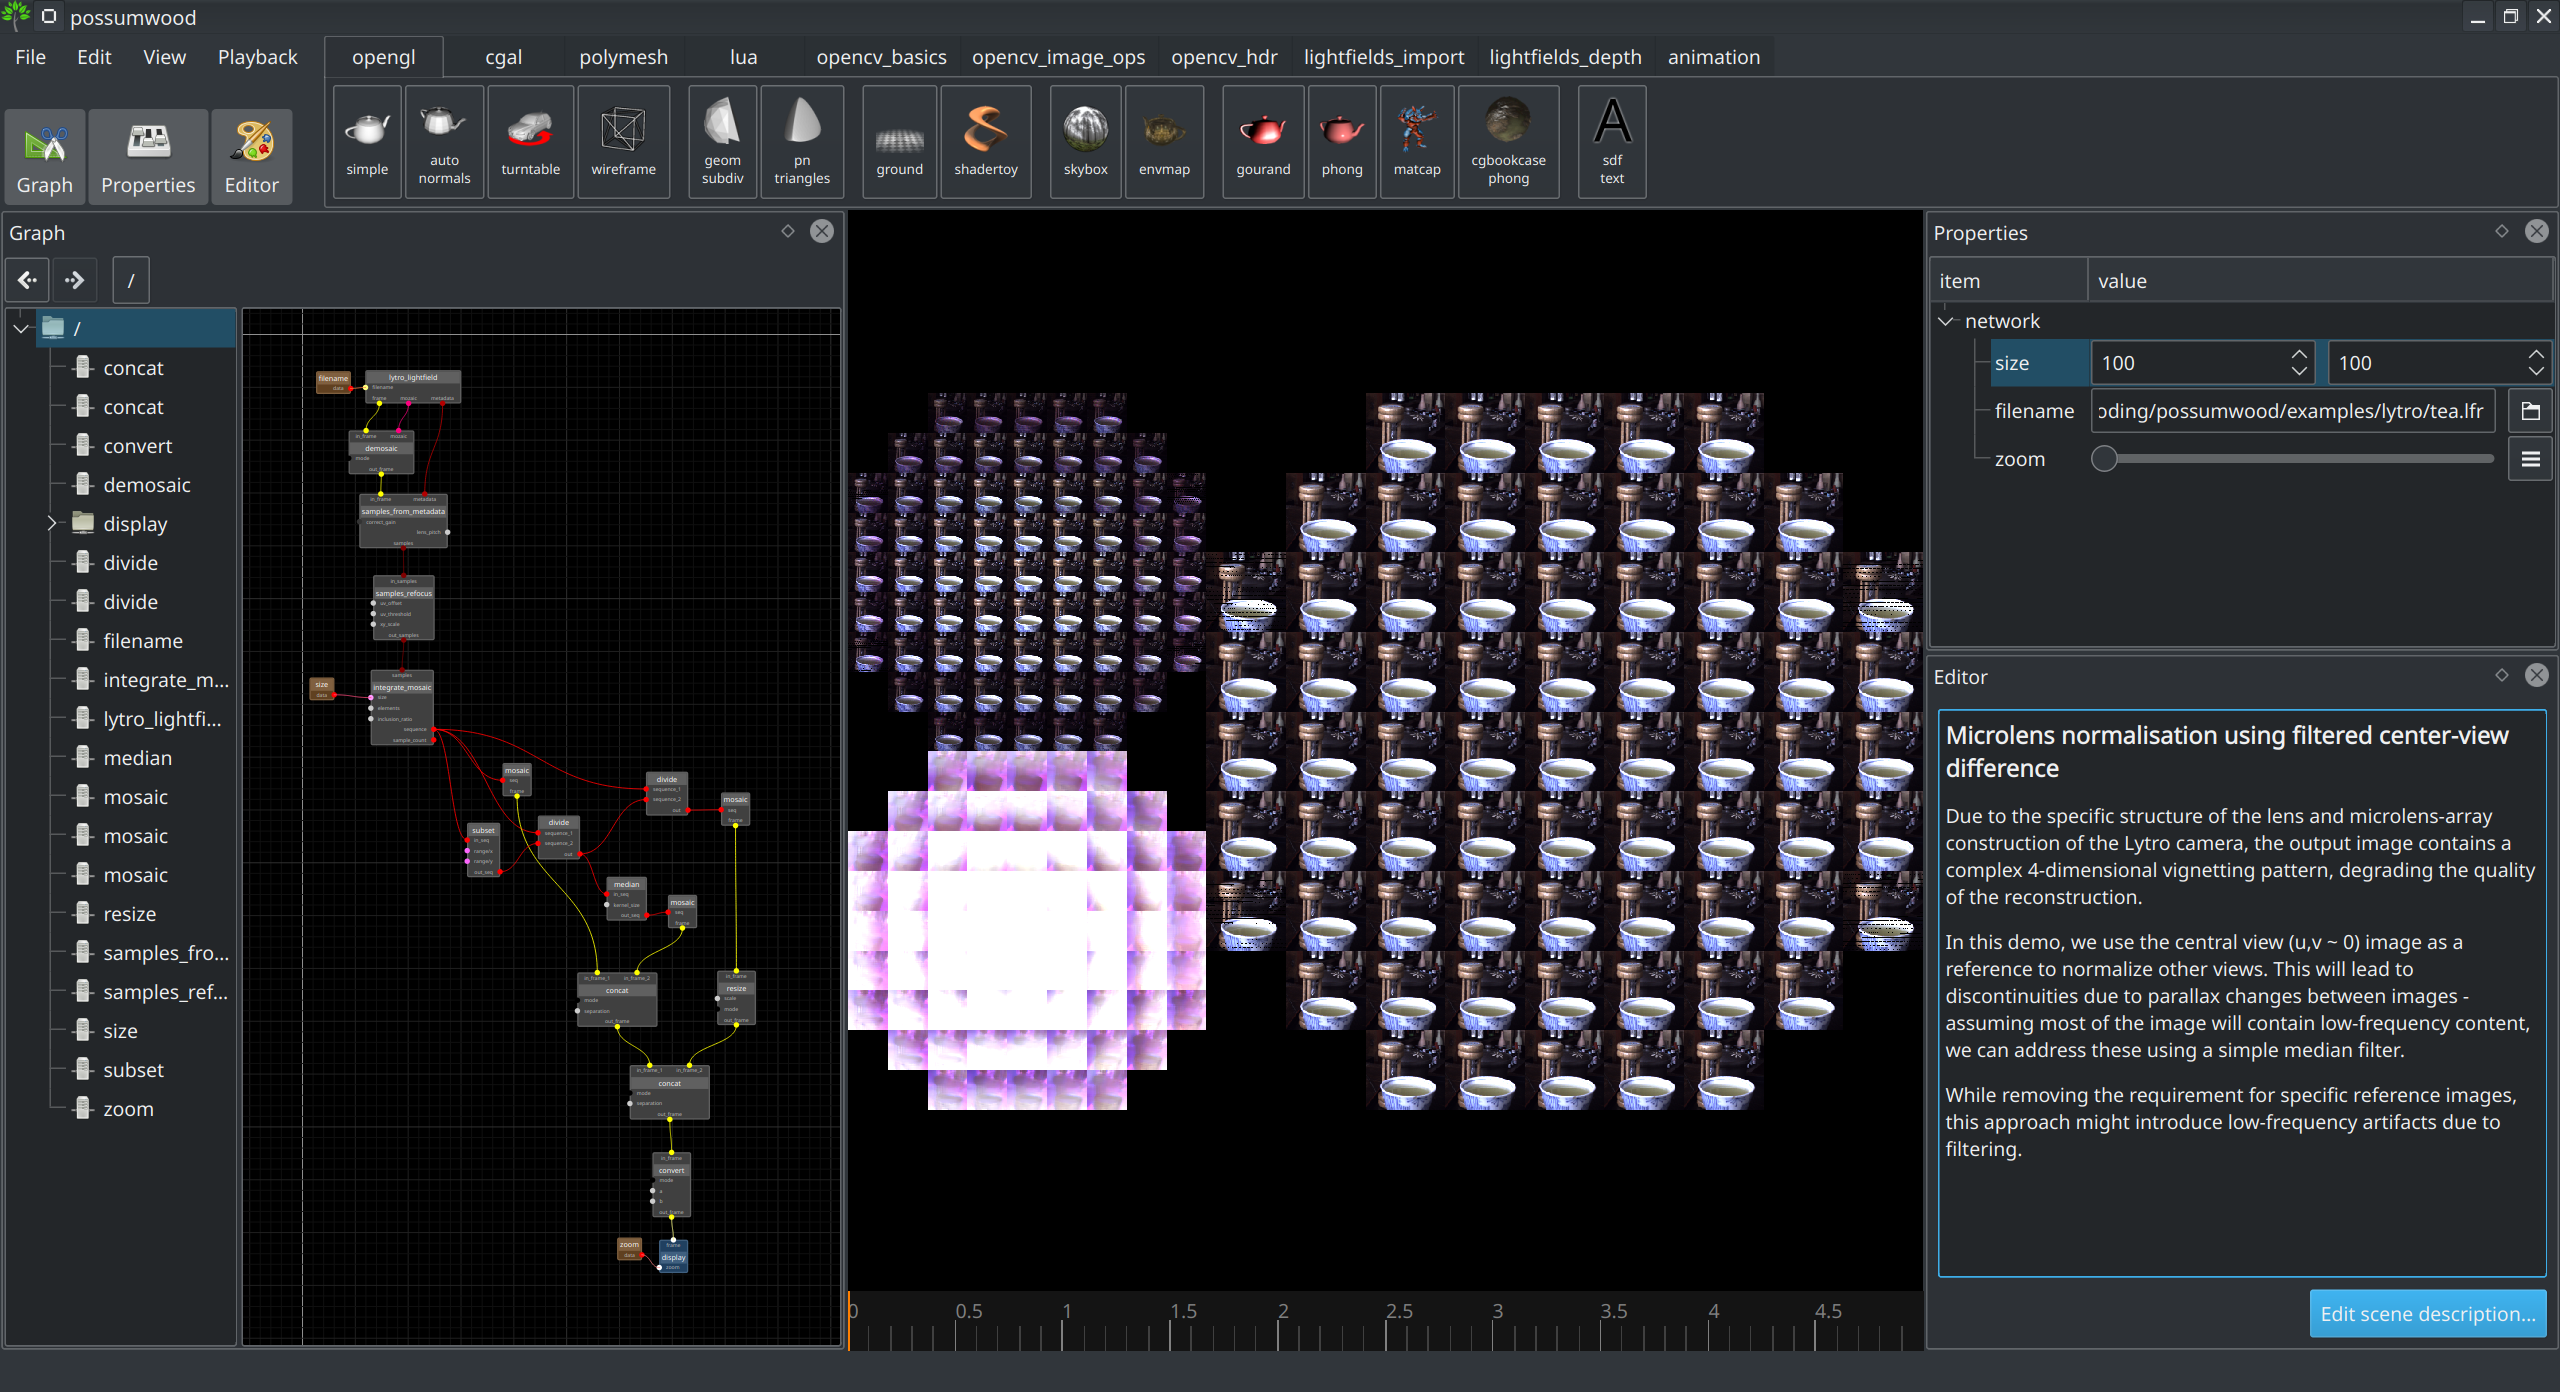Toggle the Graph panel button
Viewport: 2560px width, 1392px height.
point(45,157)
